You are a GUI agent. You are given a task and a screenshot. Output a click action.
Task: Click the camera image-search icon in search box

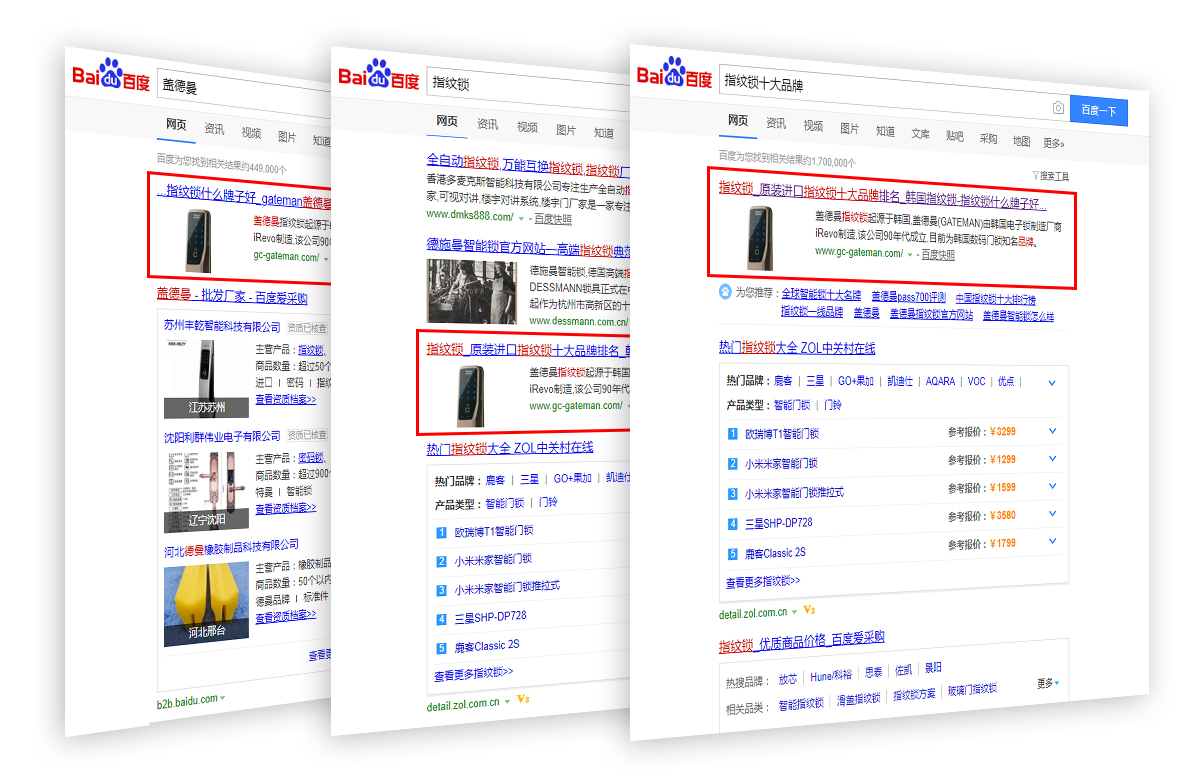pos(1058,108)
